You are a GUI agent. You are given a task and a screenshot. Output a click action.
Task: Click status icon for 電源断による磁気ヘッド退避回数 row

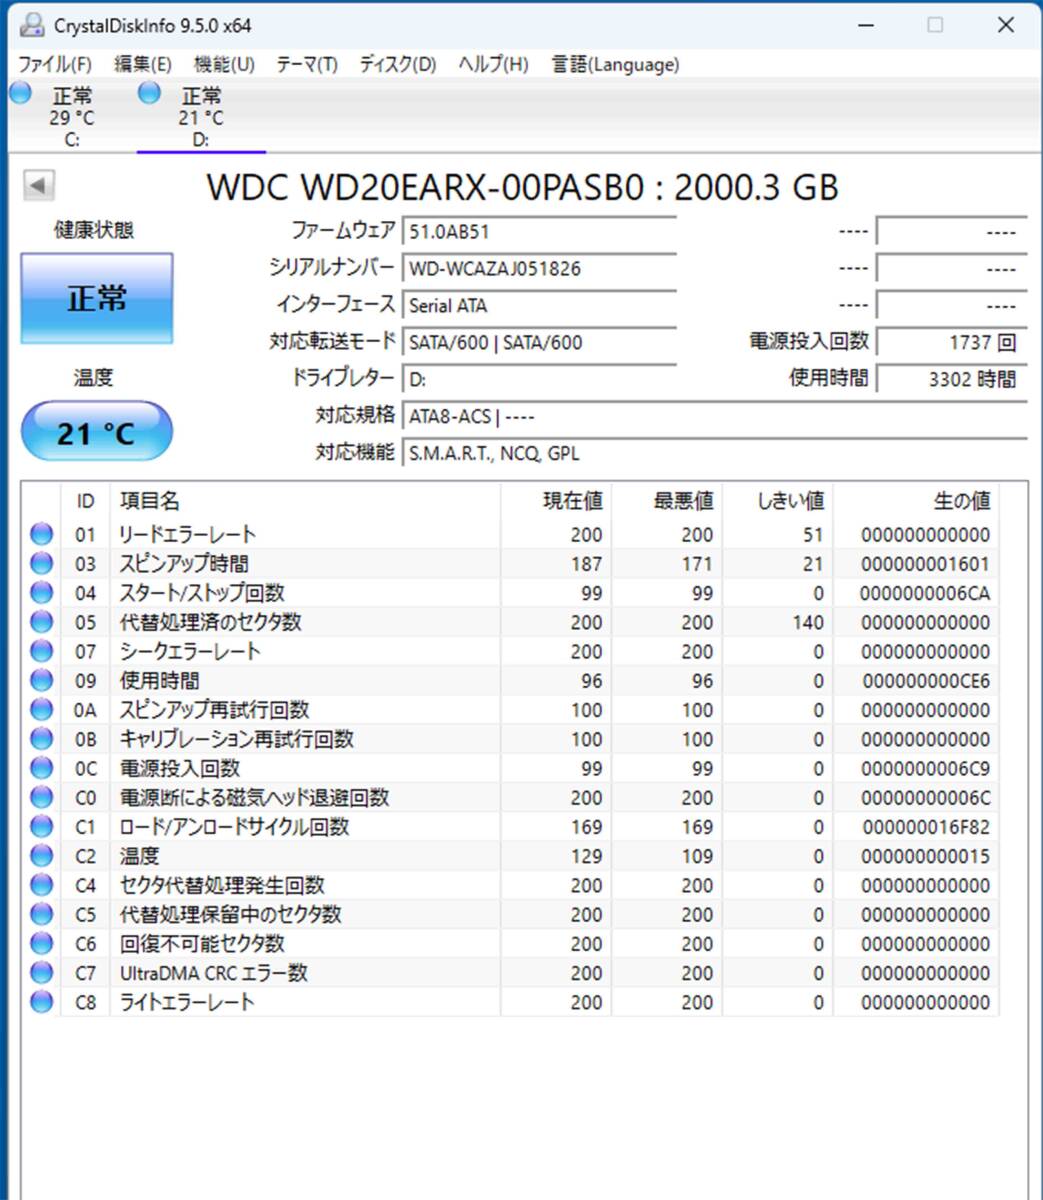(x=41, y=797)
